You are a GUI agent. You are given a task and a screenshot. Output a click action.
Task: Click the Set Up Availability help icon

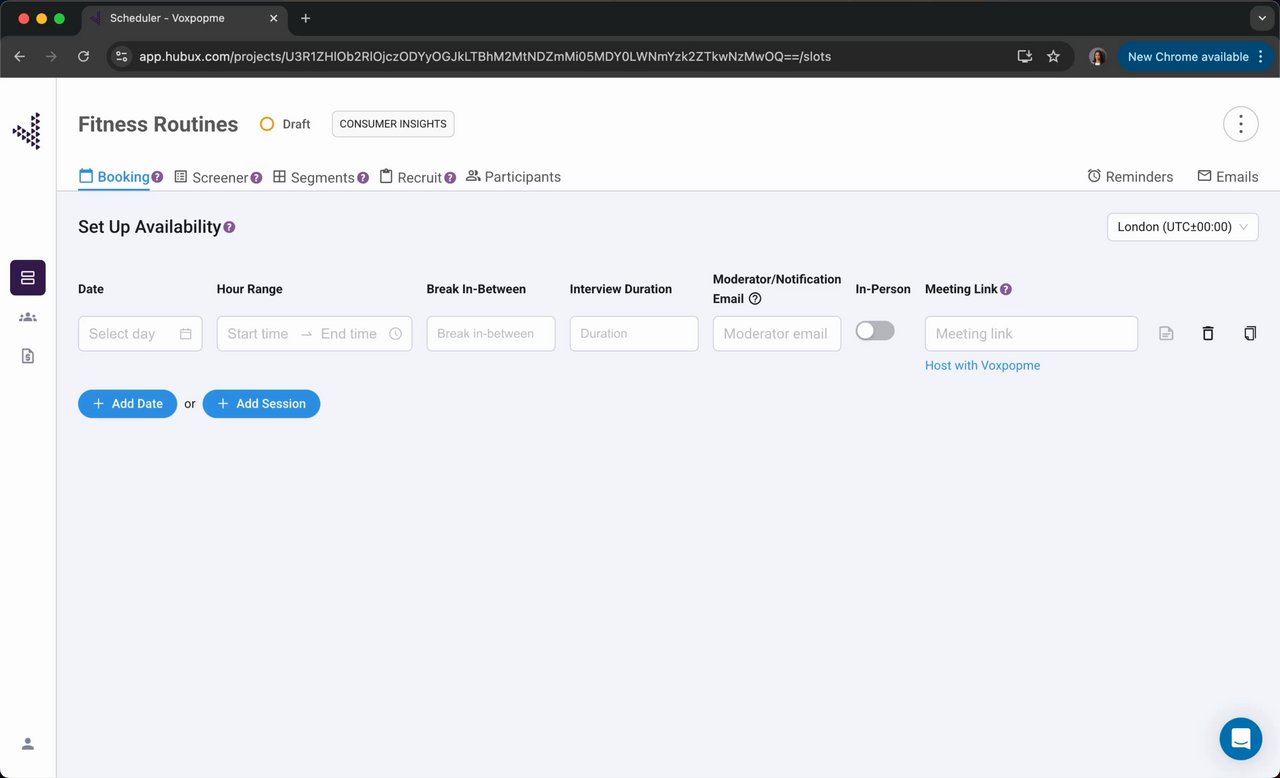point(229,227)
